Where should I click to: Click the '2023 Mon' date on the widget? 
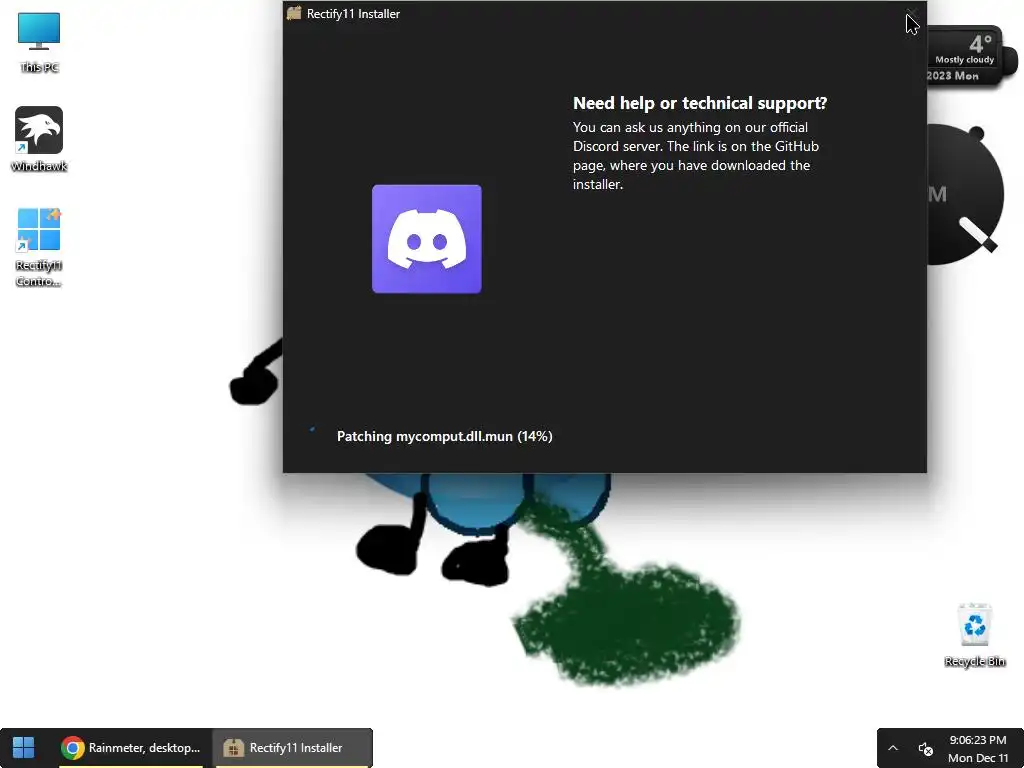(953, 76)
